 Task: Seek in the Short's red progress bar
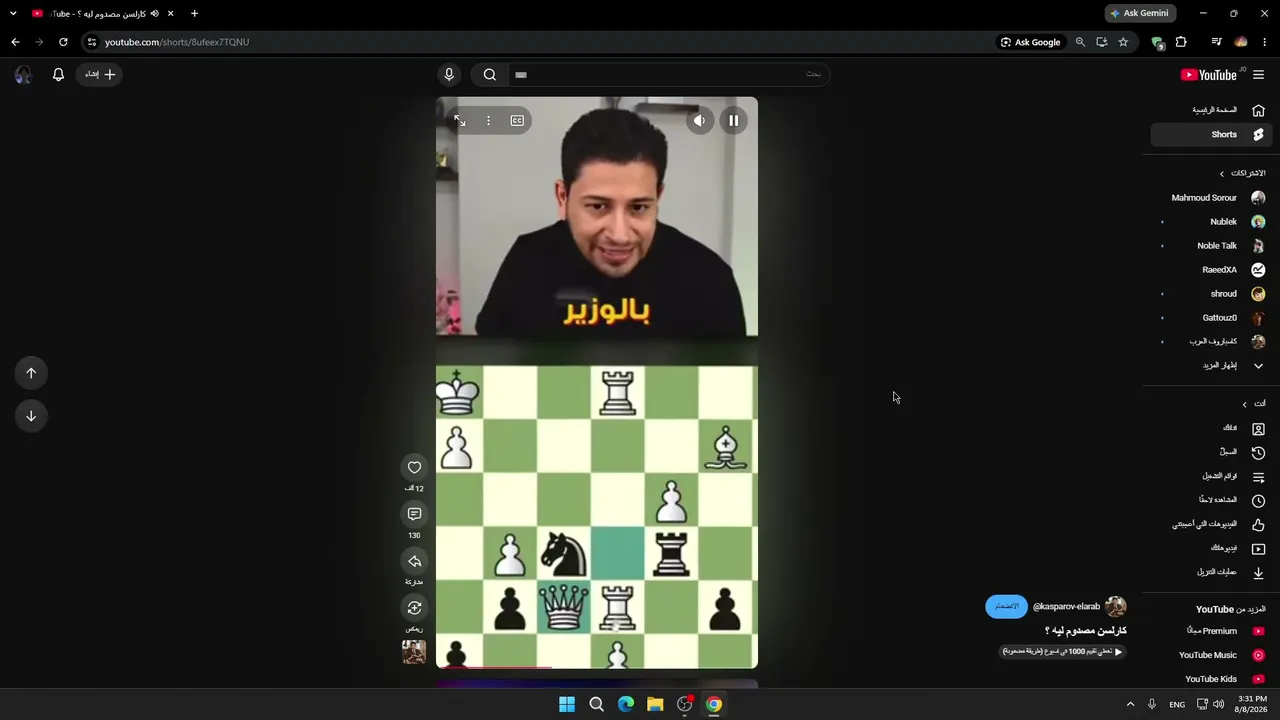pyautogui.click(x=596, y=667)
